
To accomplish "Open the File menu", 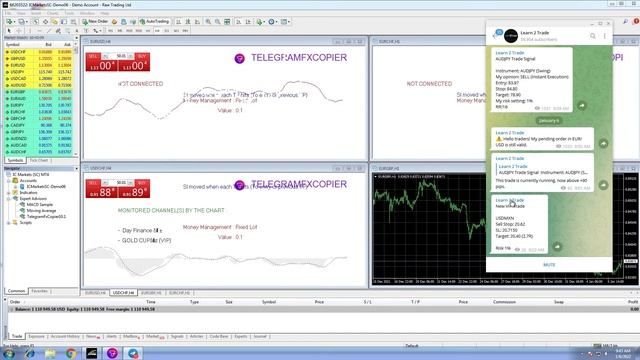I will [x=8, y=13].
